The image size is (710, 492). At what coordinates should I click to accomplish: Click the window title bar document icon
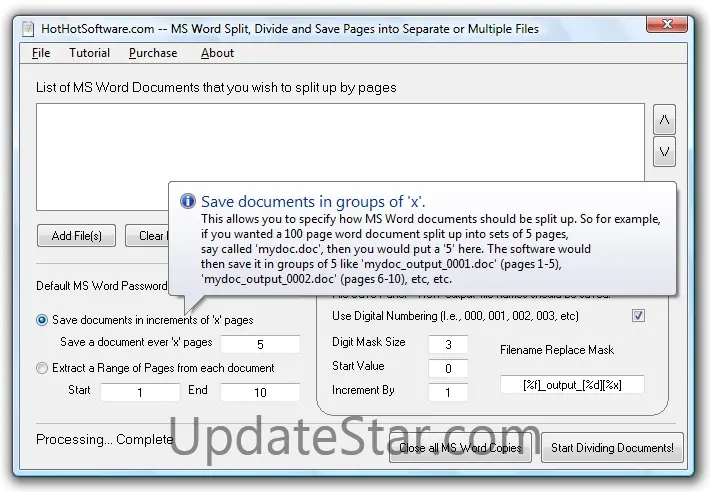28,29
